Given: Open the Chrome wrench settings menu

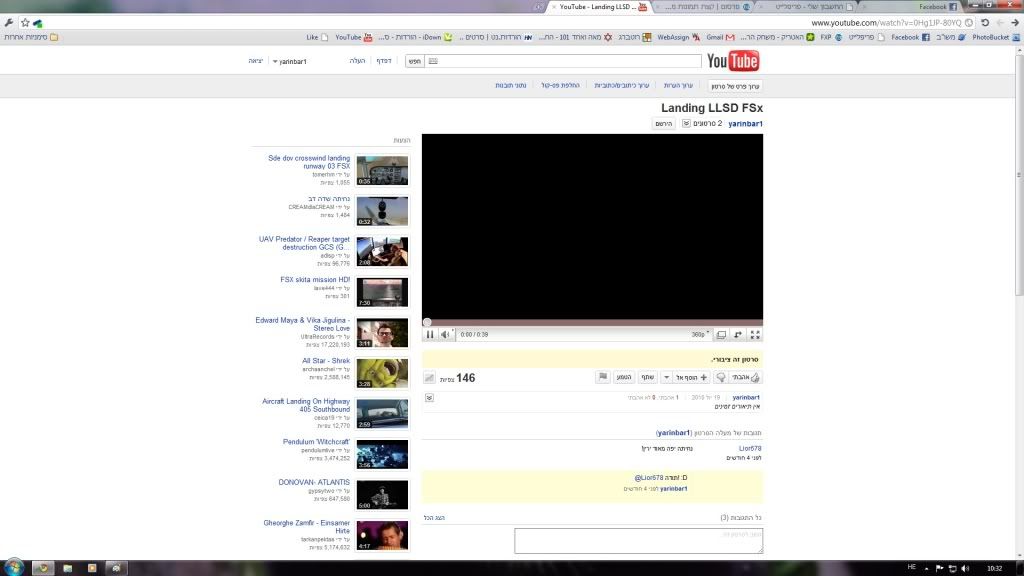Looking at the screenshot, I should pyautogui.click(x=8, y=23).
